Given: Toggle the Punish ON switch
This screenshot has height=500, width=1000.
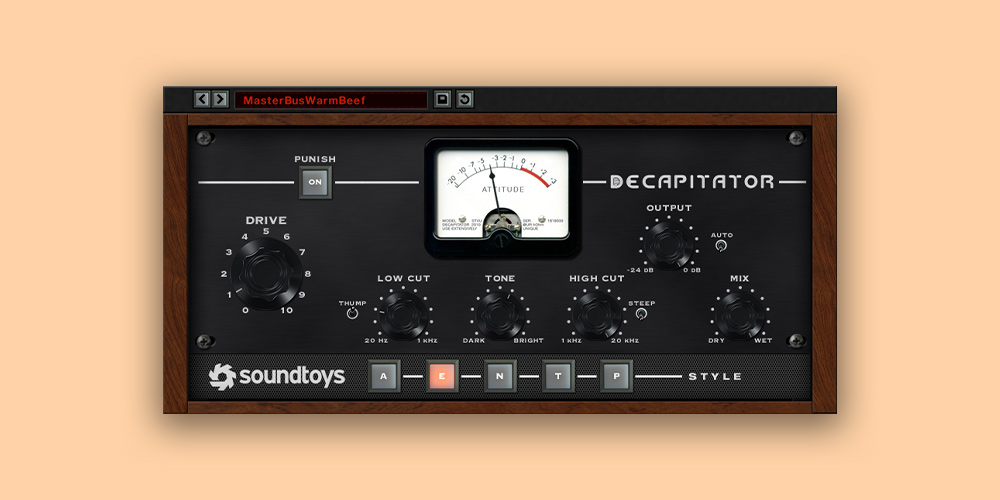Looking at the screenshot, I should 315,181.
